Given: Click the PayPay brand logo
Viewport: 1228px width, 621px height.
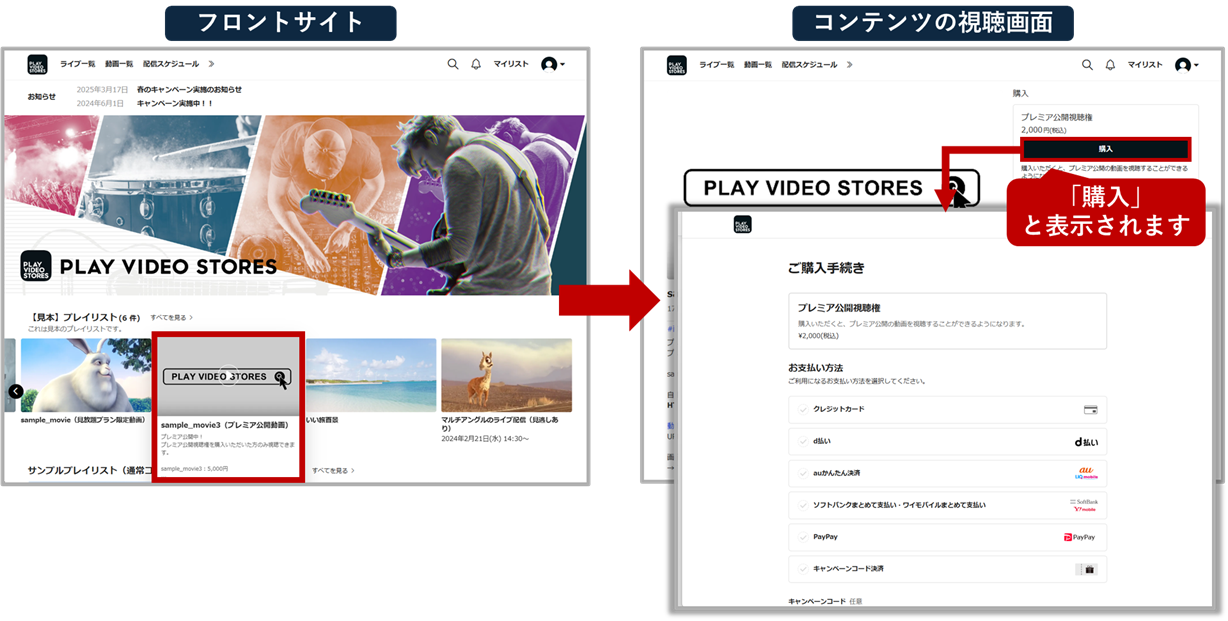Looking at the screenshot, I should 1080,537.
